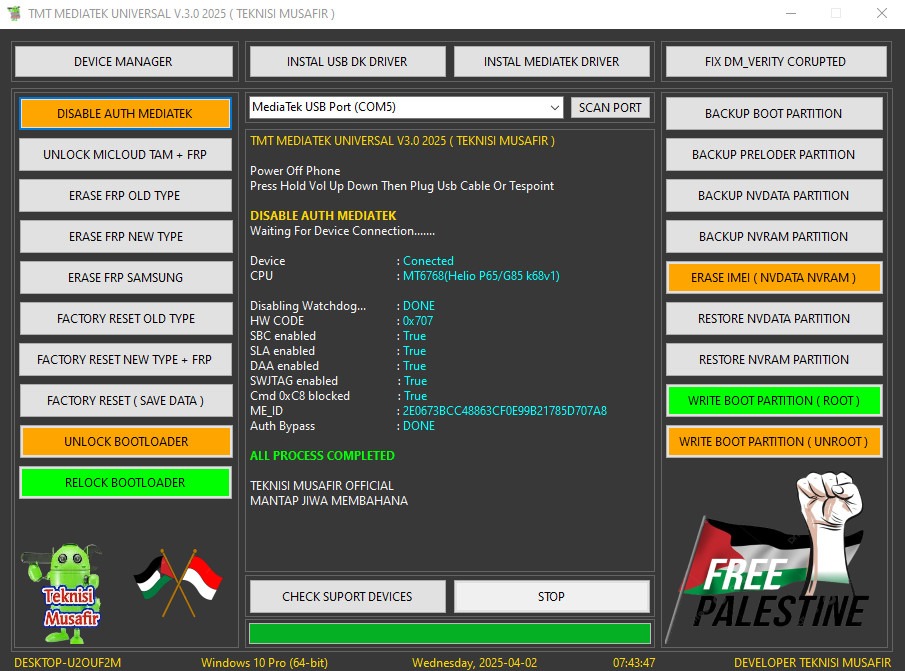Start Factory Reset New Type + FRP
Screen dimensions: 905x671
click(x=125, y=359)
